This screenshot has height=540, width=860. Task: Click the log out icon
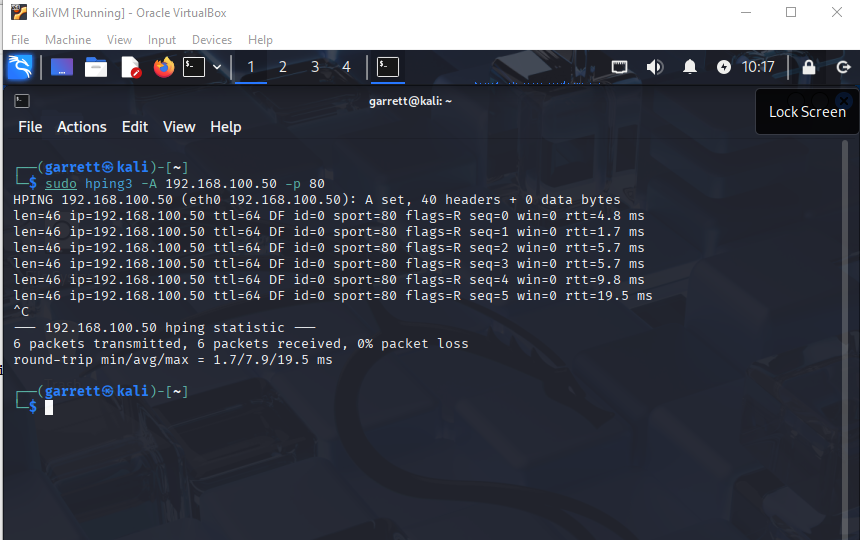tap(843, 67)
